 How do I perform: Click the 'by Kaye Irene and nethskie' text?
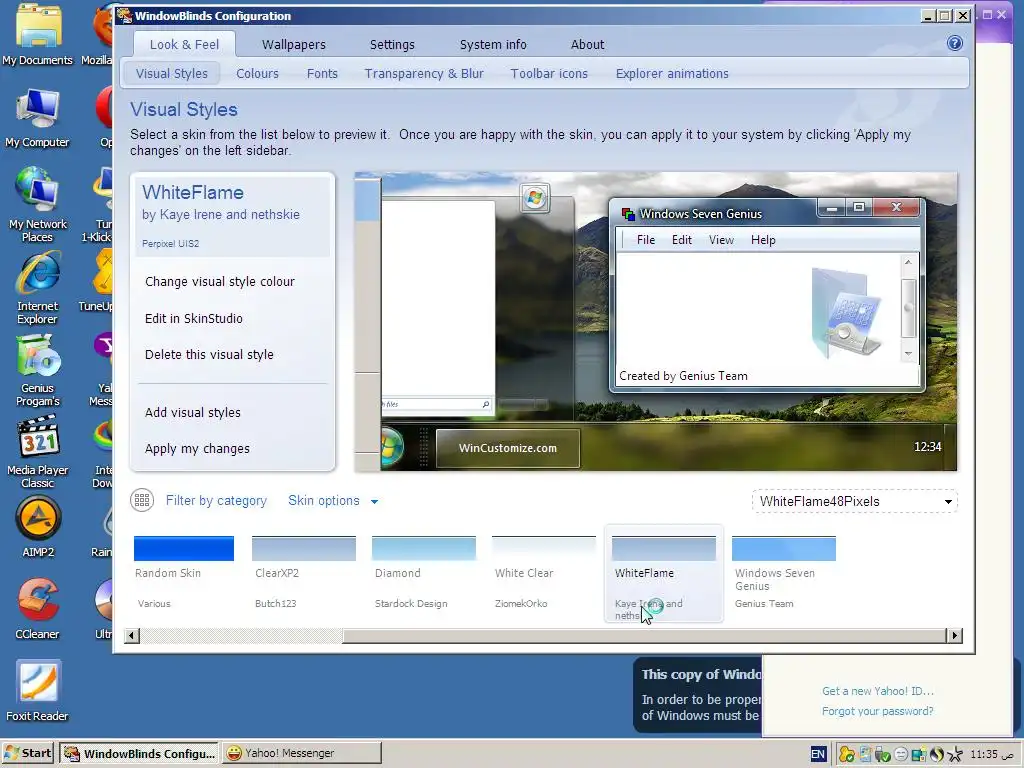[x=221, y=214]
